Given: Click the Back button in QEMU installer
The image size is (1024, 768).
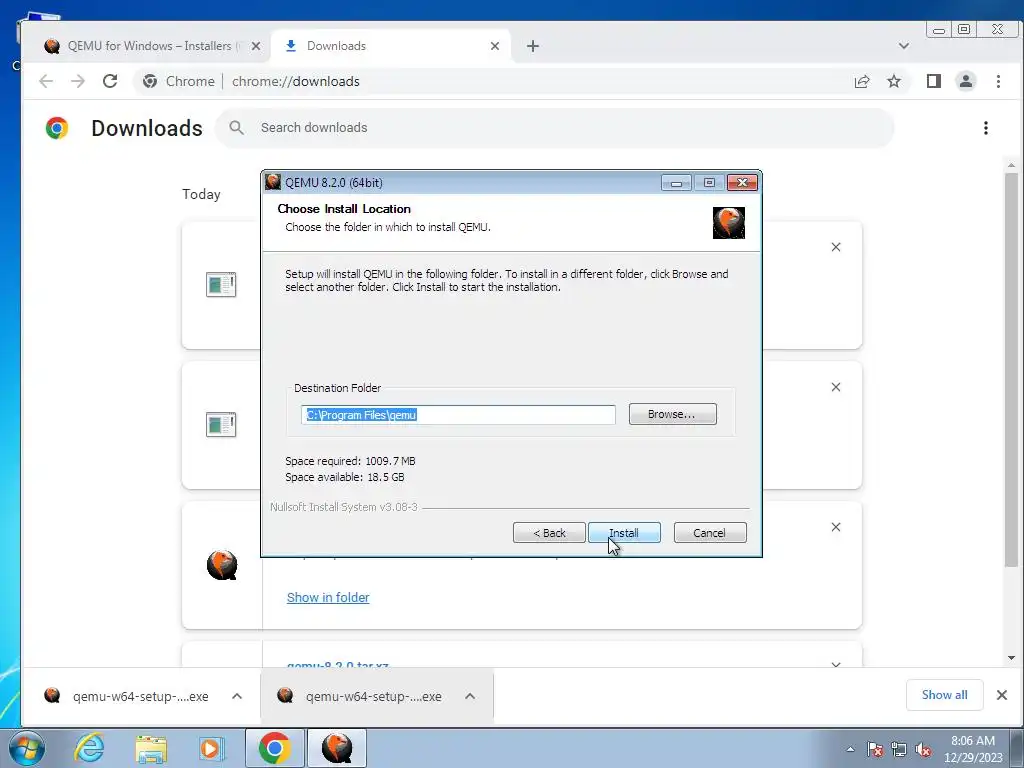Looking at the screenshot, I should pyautogui.click(x=549, y=533).
